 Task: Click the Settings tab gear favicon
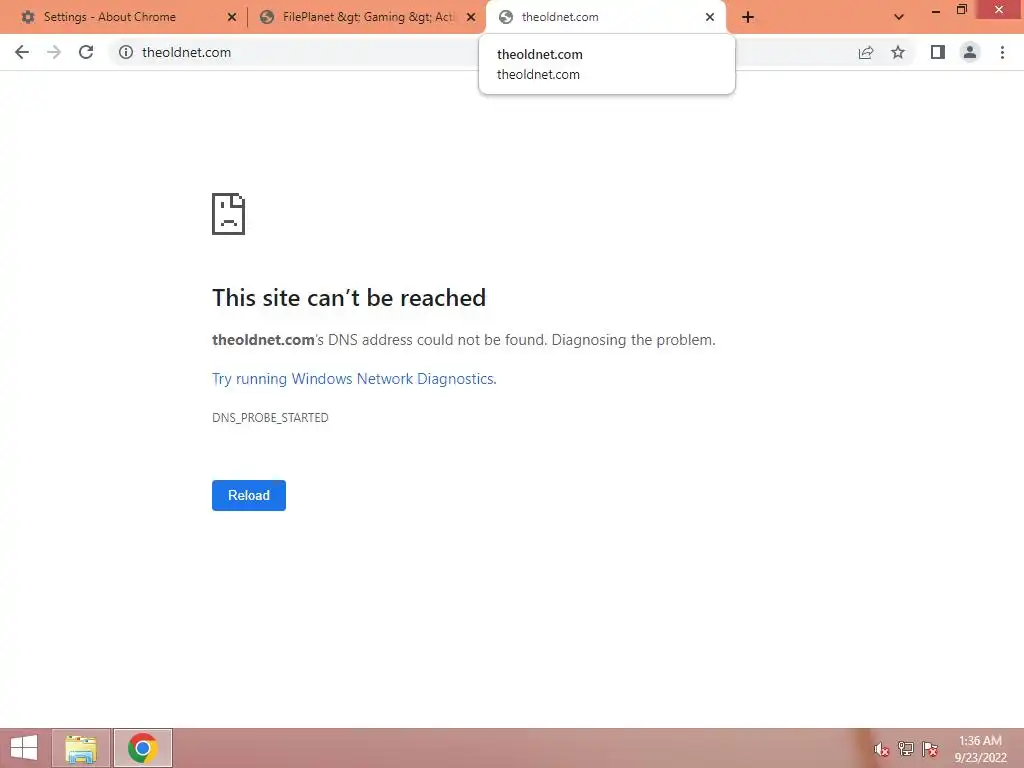click(x=28, y=18)
